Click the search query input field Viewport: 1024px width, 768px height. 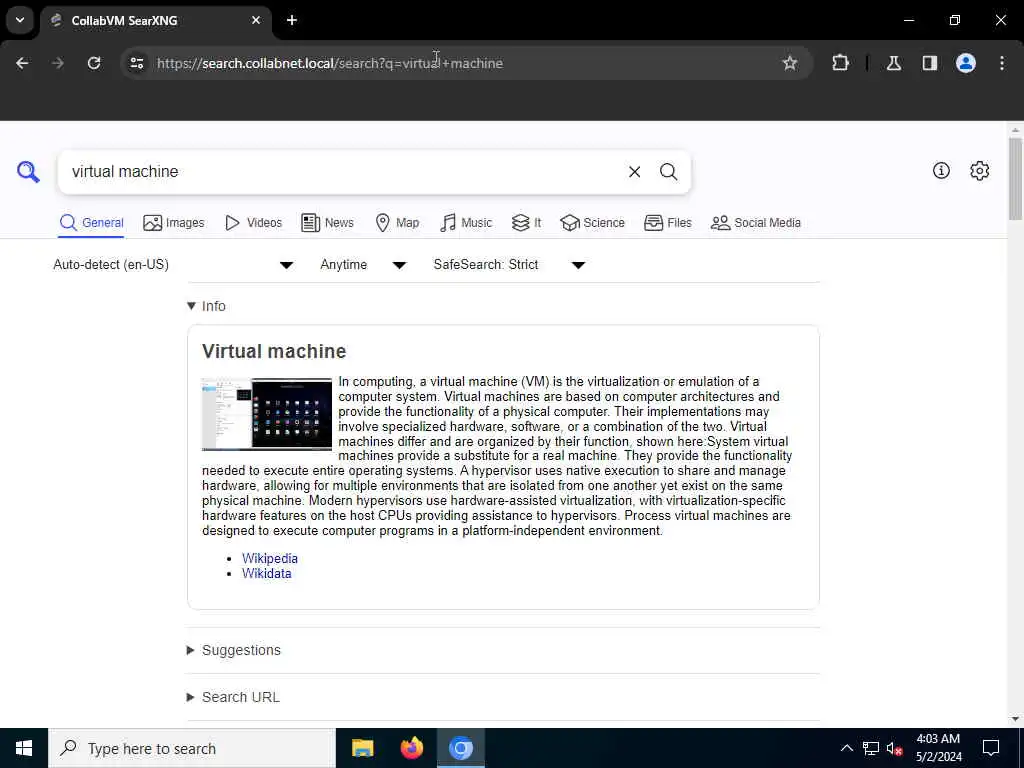click(x=343, y=172)
